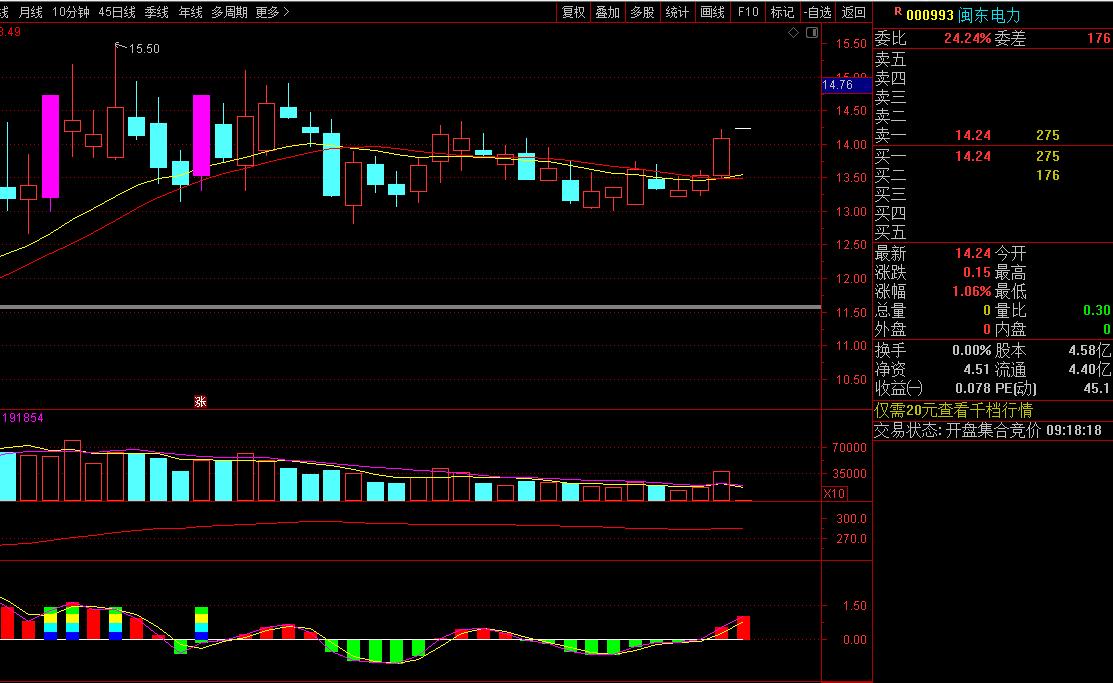Click the blue 14.76 price cursor label

(x=838, y=86)
